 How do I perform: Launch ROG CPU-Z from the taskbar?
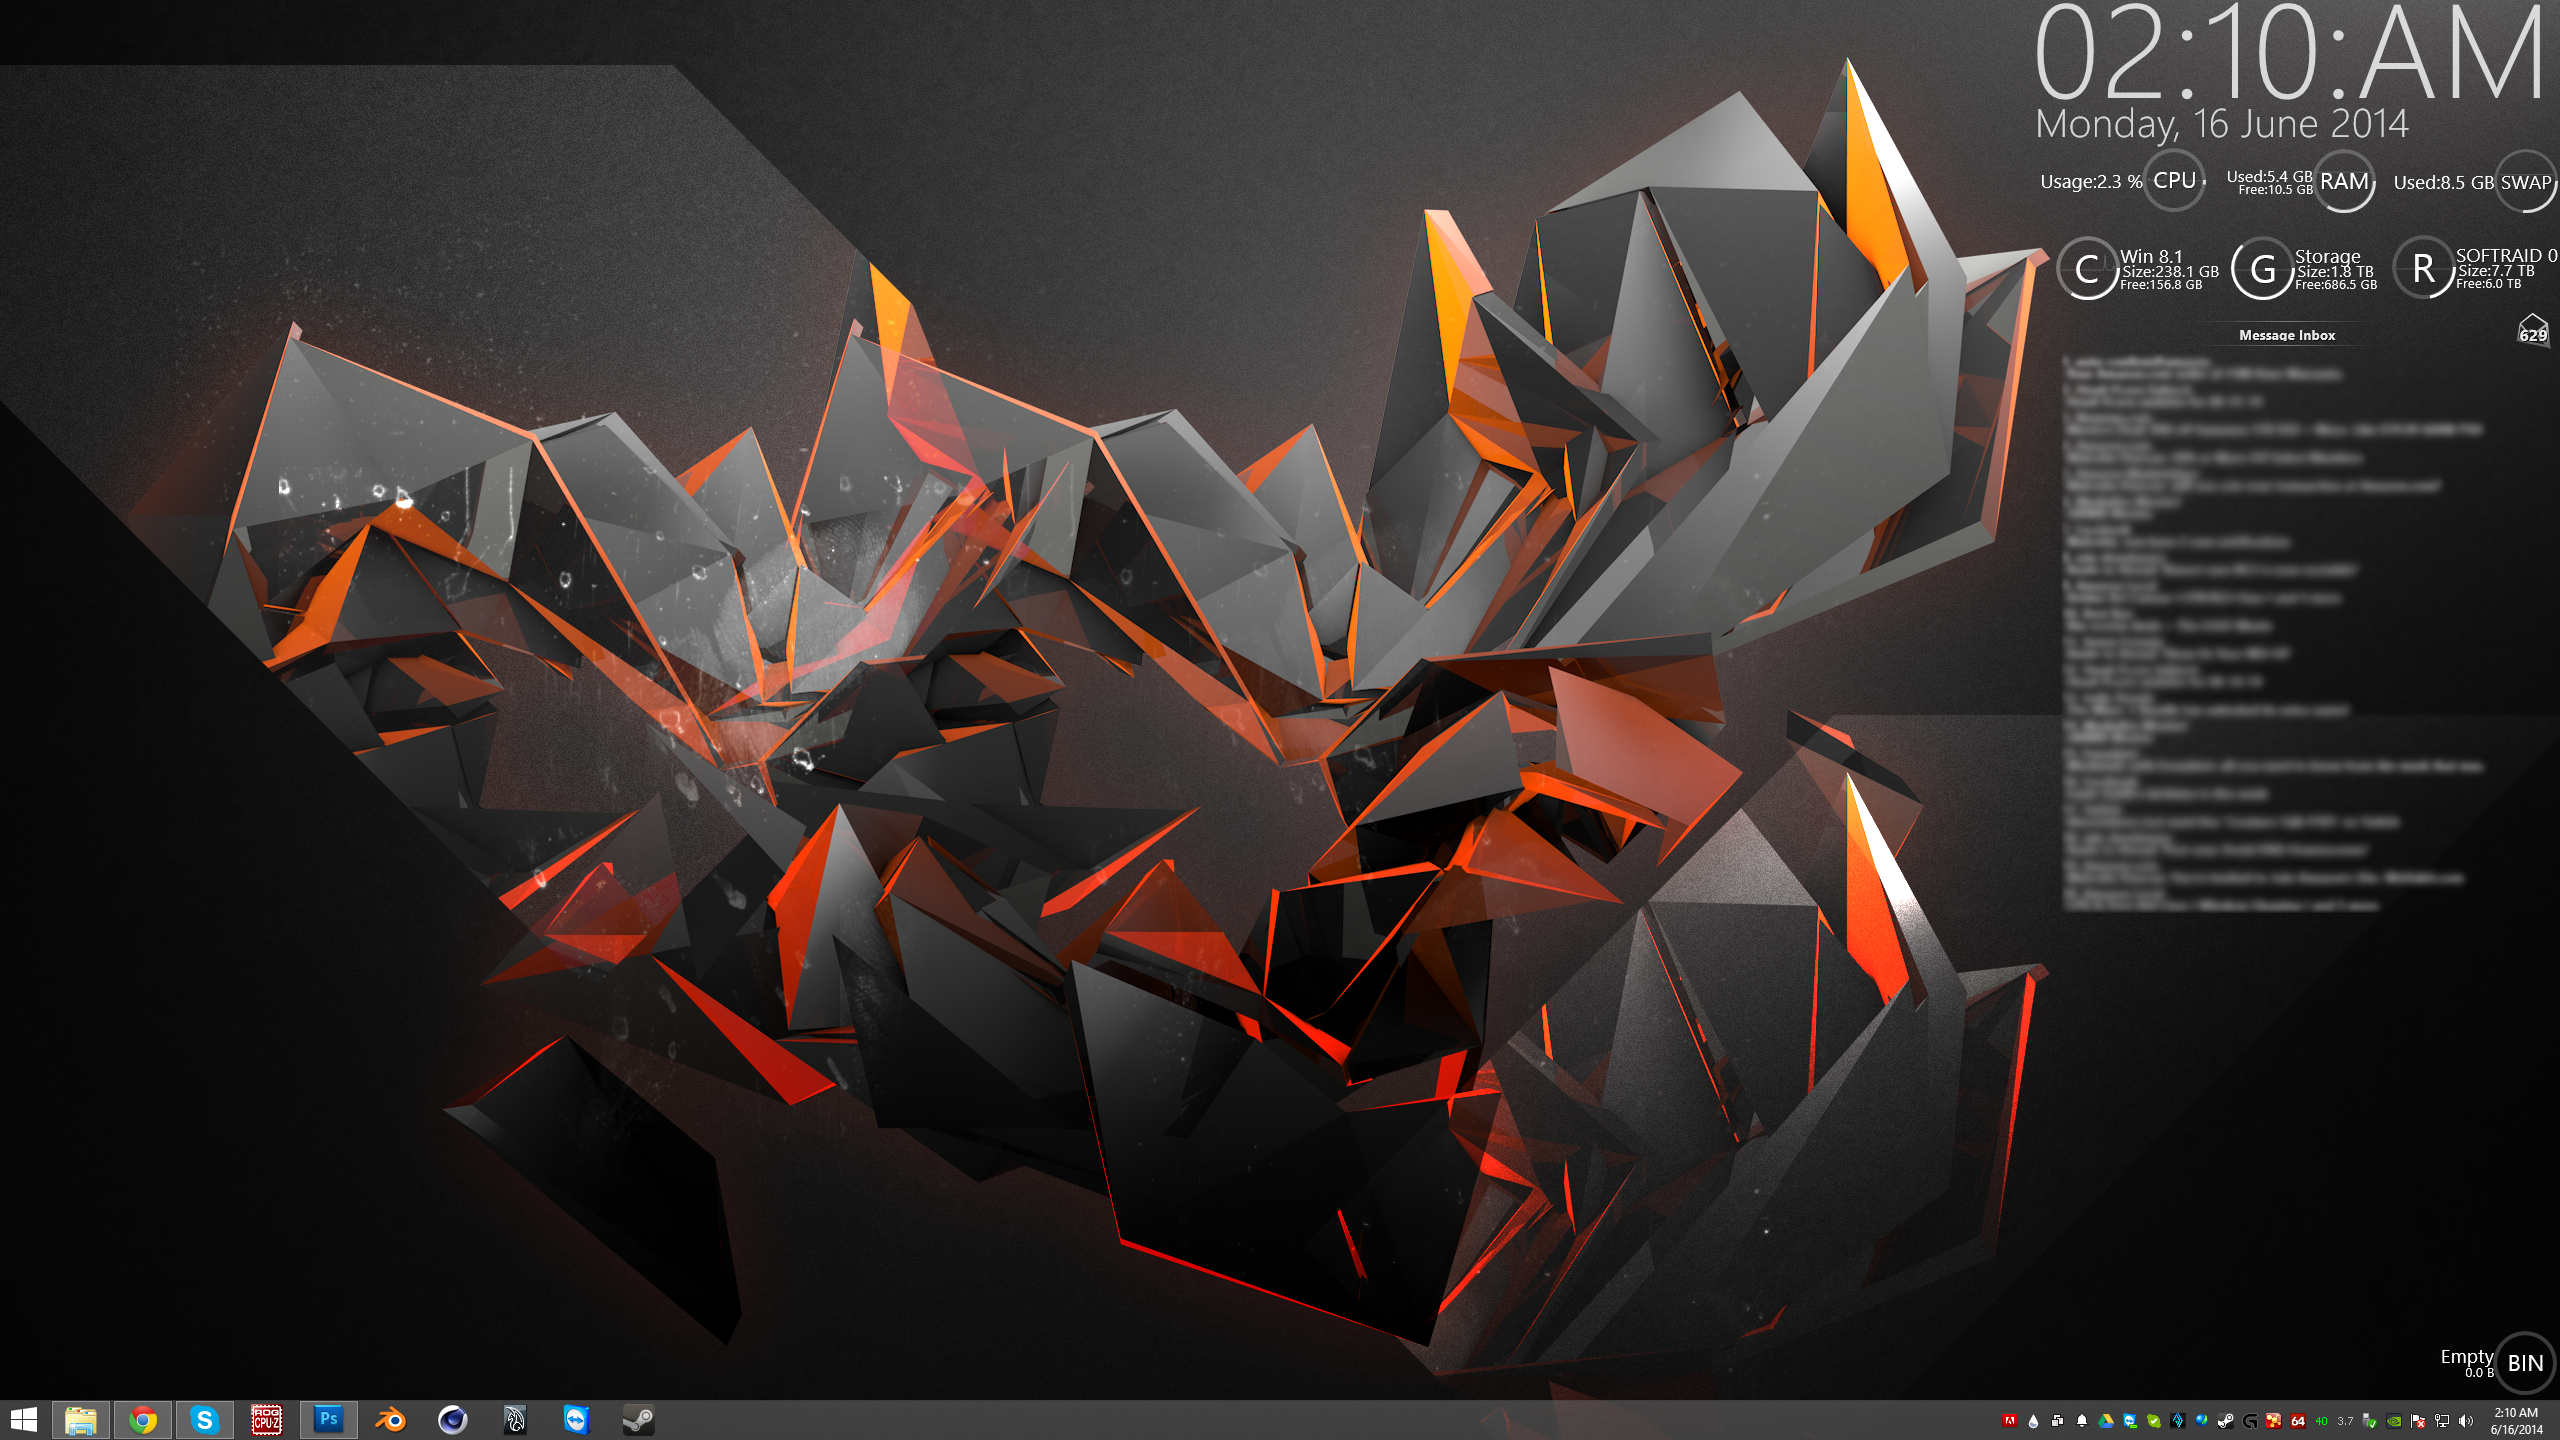click(266, 1420)
